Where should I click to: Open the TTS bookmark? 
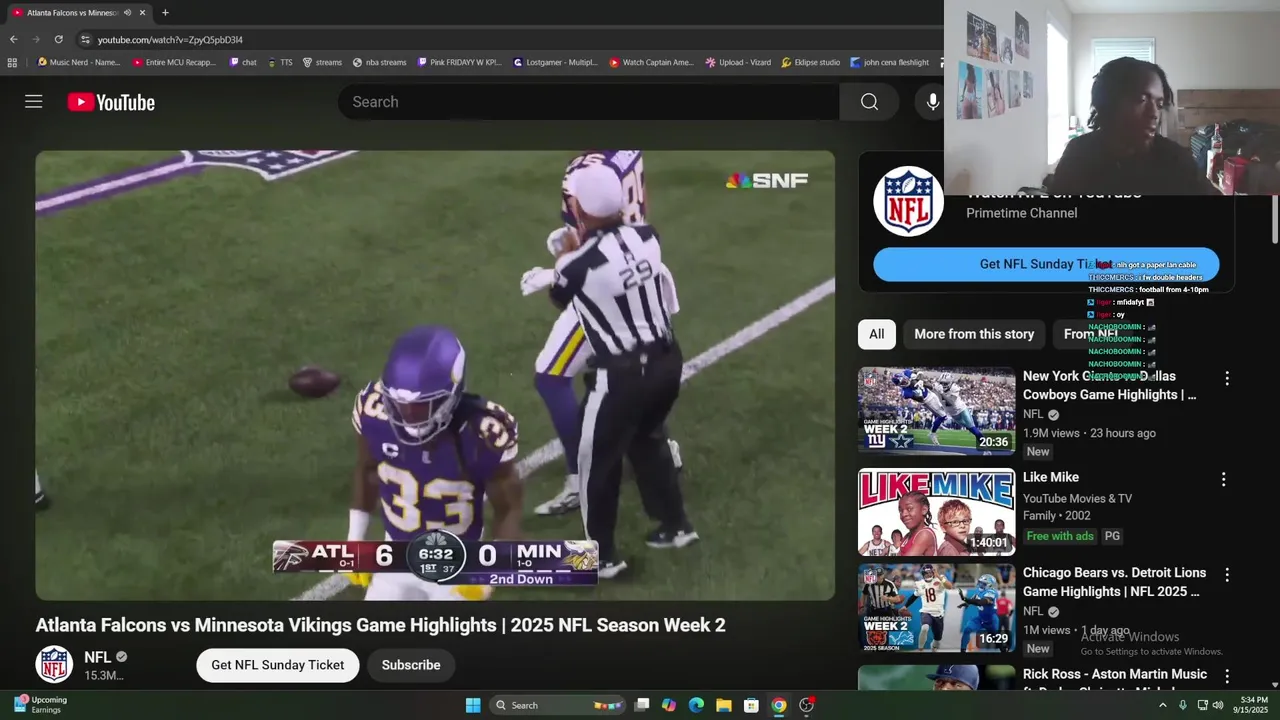point(280,62)
